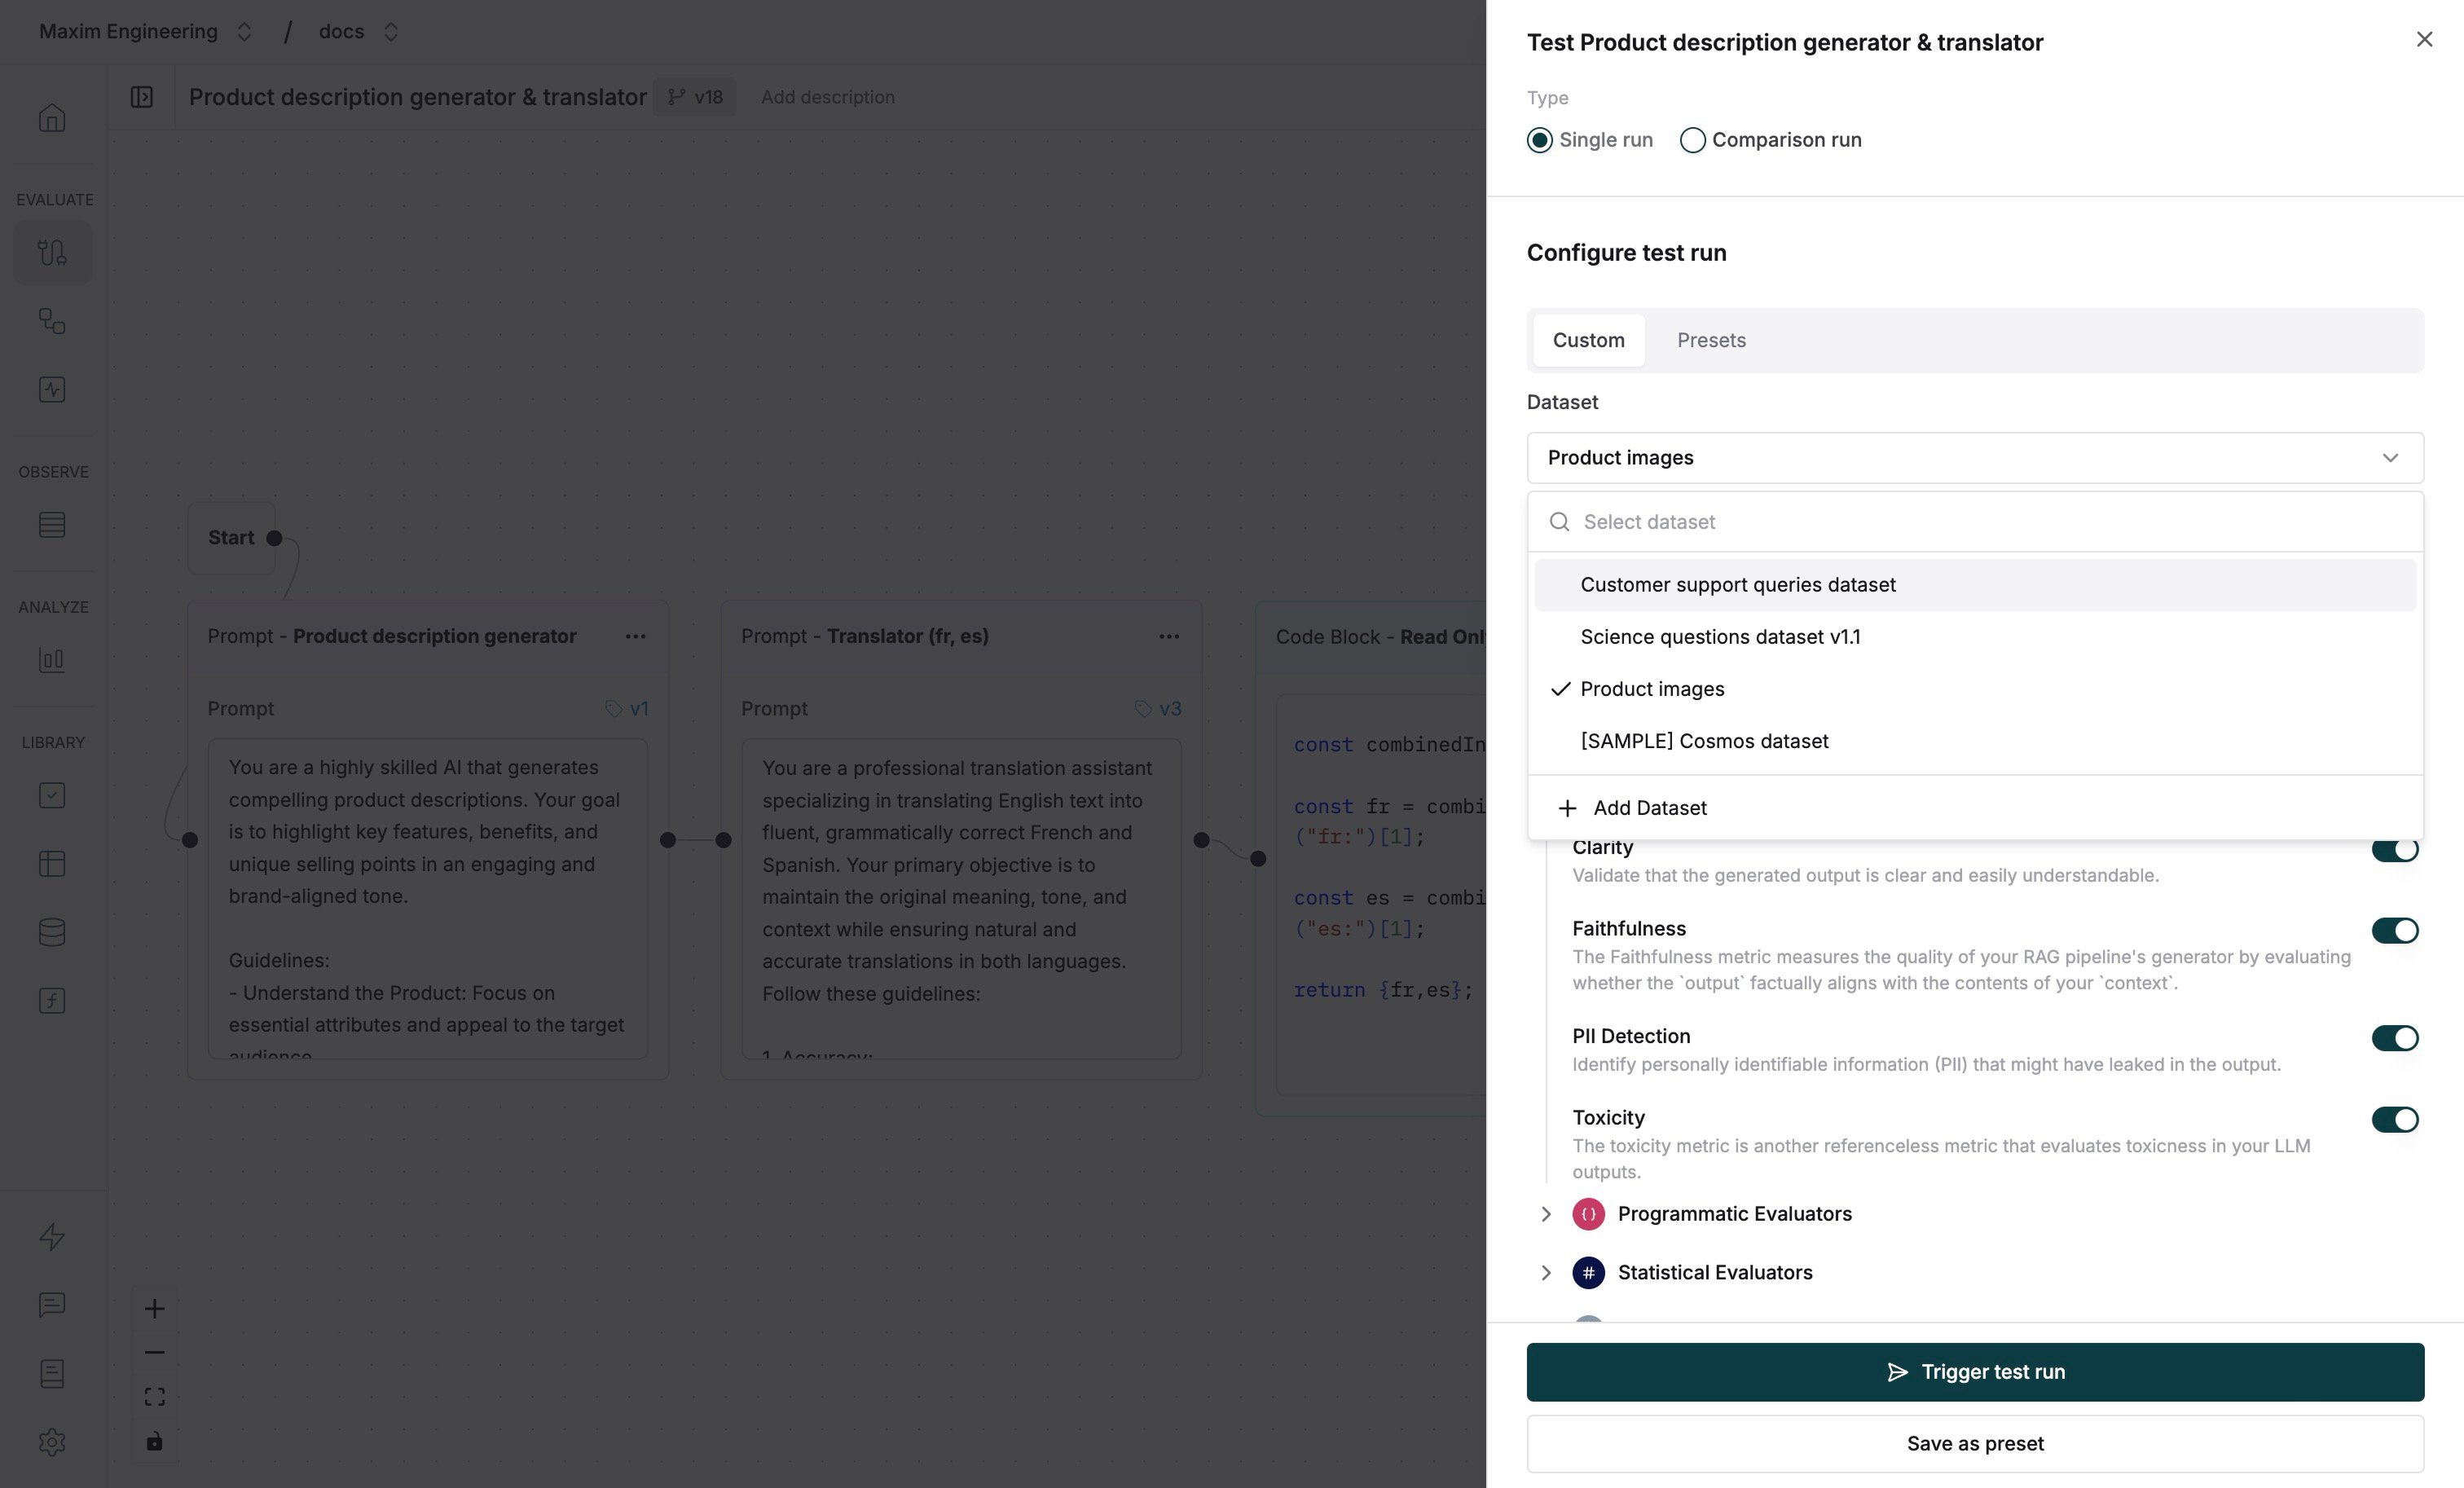Screen dimensions: 2464x1488
Task: Select the Workflows icon under Evaluate
Action: pos(52,252)
